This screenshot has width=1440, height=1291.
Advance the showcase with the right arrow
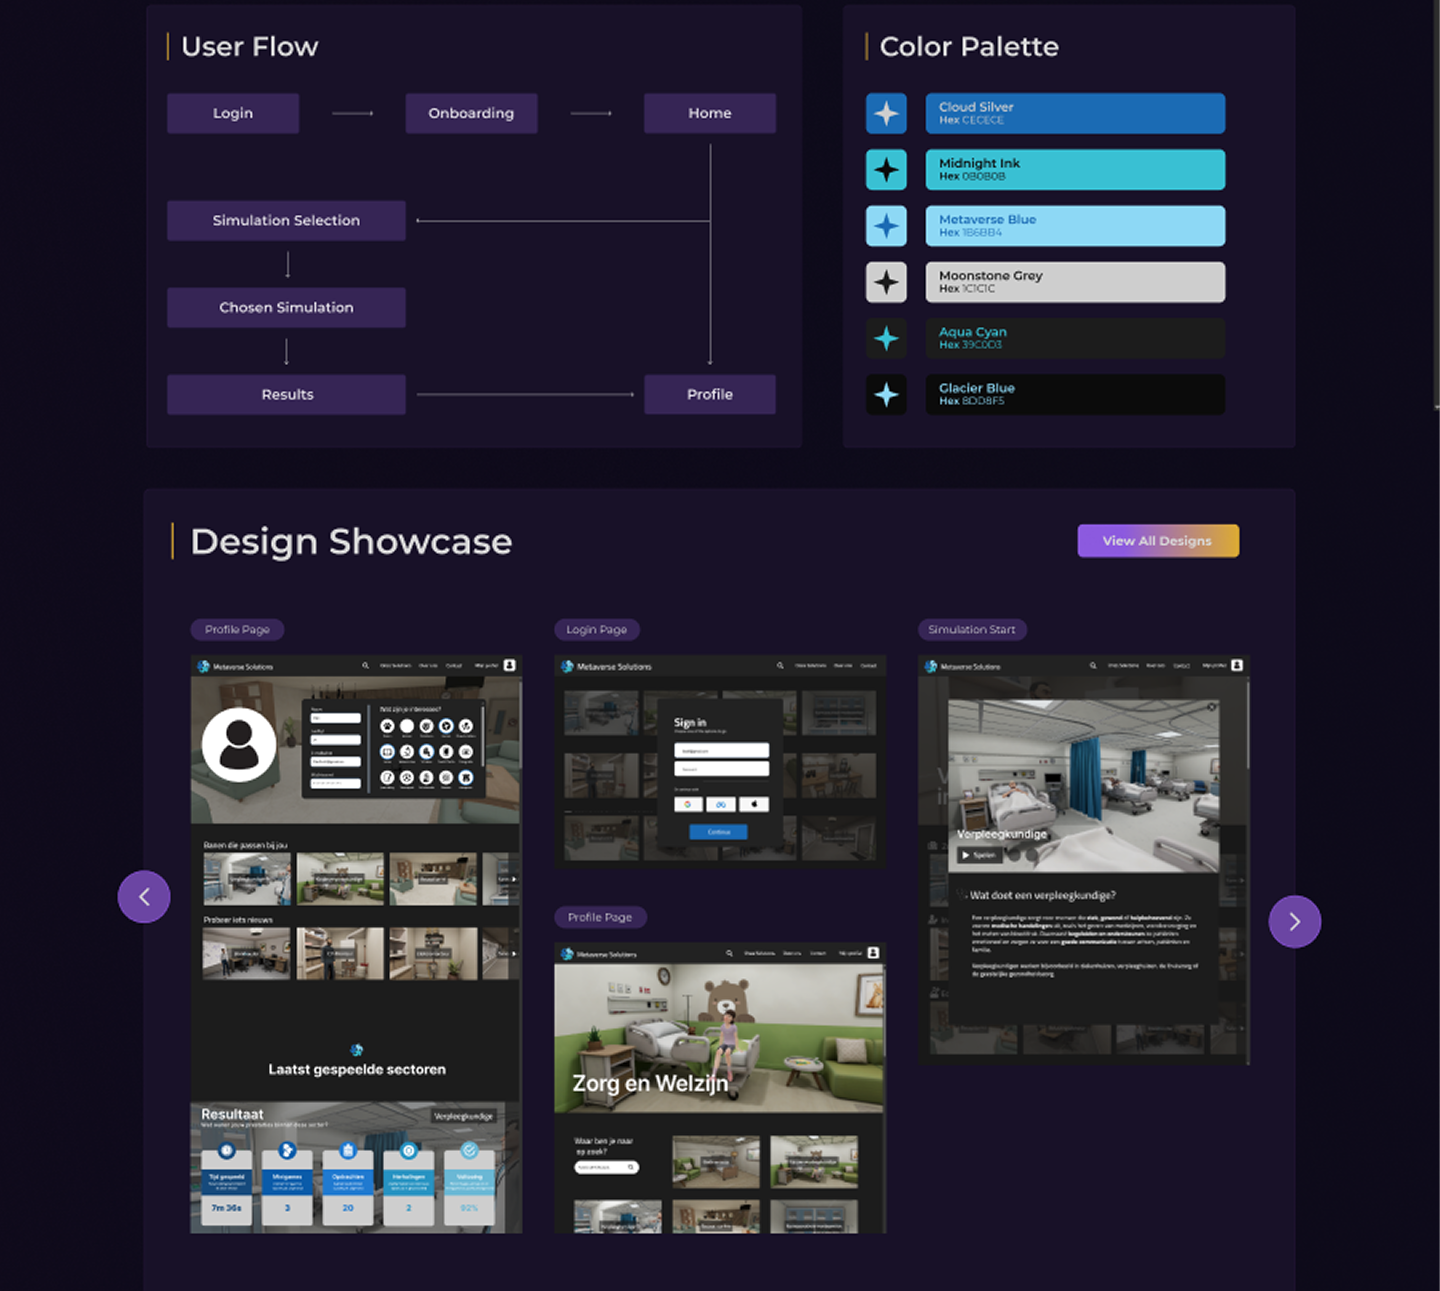[1295, 921]
